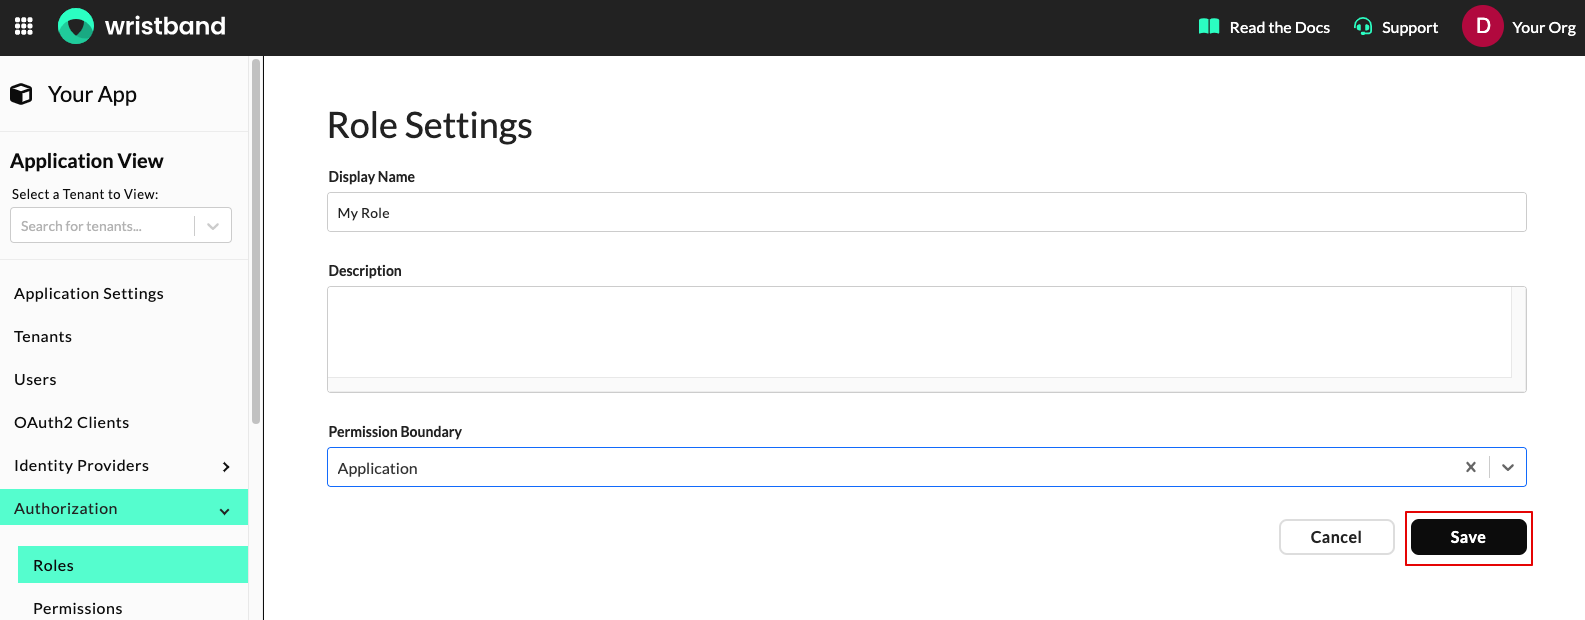Collapse the Authorization section
This screenshot has height=620, width=1585.
(x=225, y=510)
